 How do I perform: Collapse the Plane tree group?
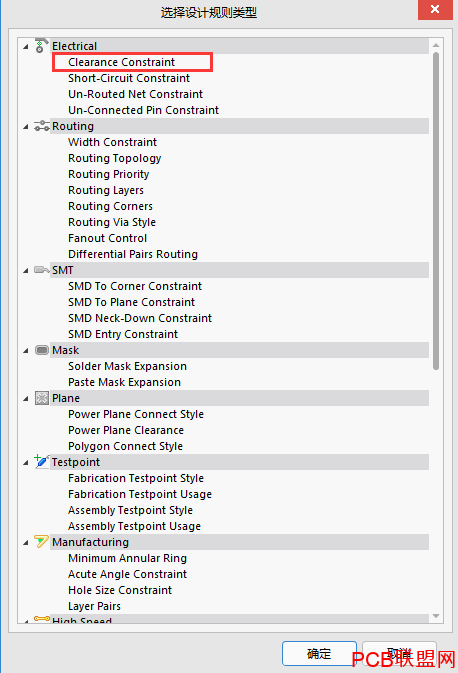point(26,399)
